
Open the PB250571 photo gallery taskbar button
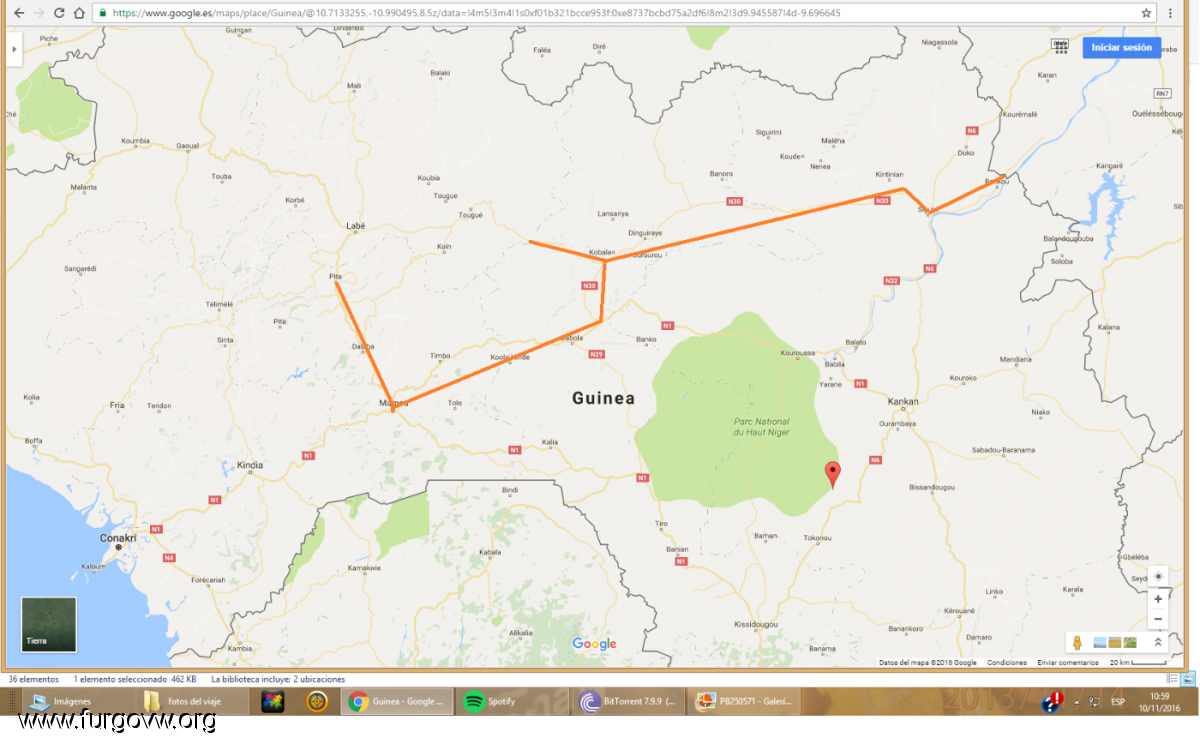[x=746, y=701]
